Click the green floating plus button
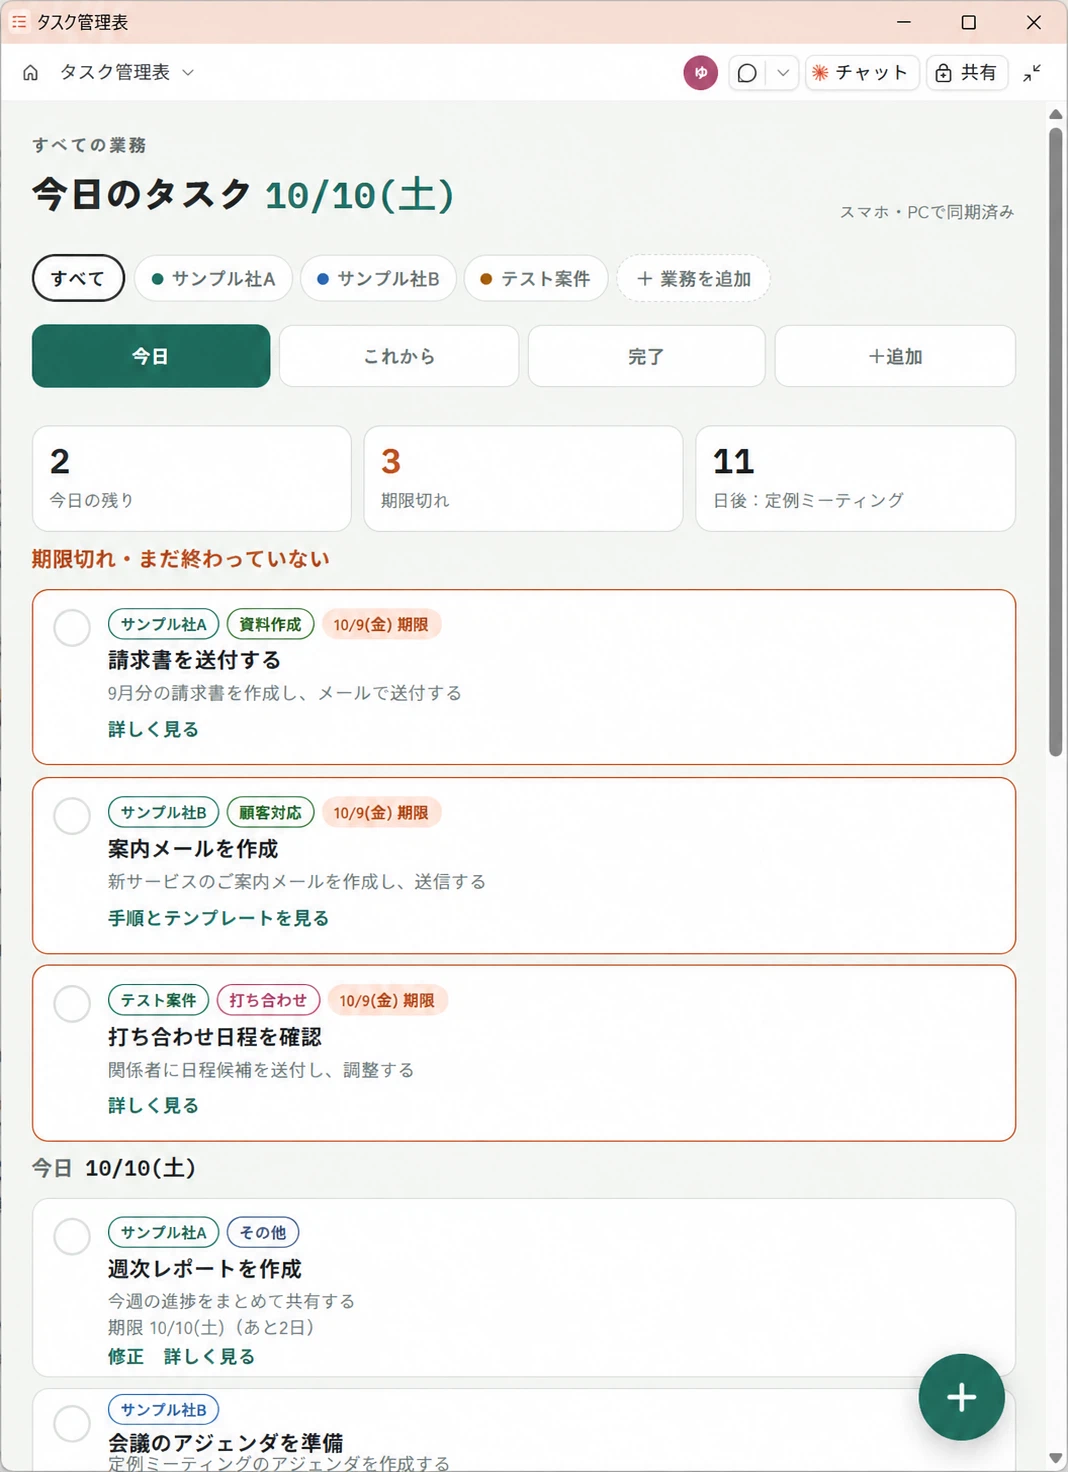This screenshot has width=1068, height=1472. click(962, 1397)
